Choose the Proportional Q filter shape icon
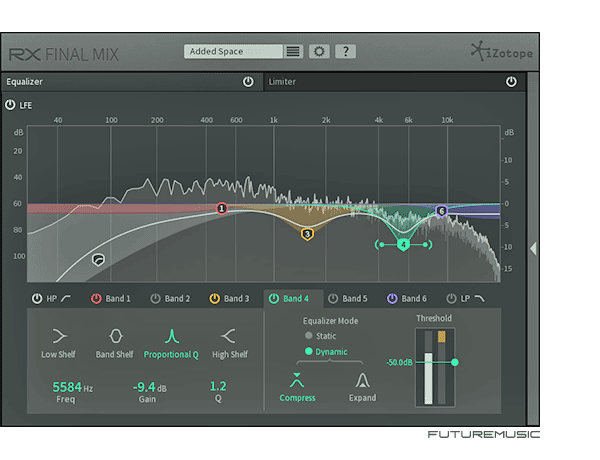This screenshot has height=460, width=600. click(x=172, y=336)
